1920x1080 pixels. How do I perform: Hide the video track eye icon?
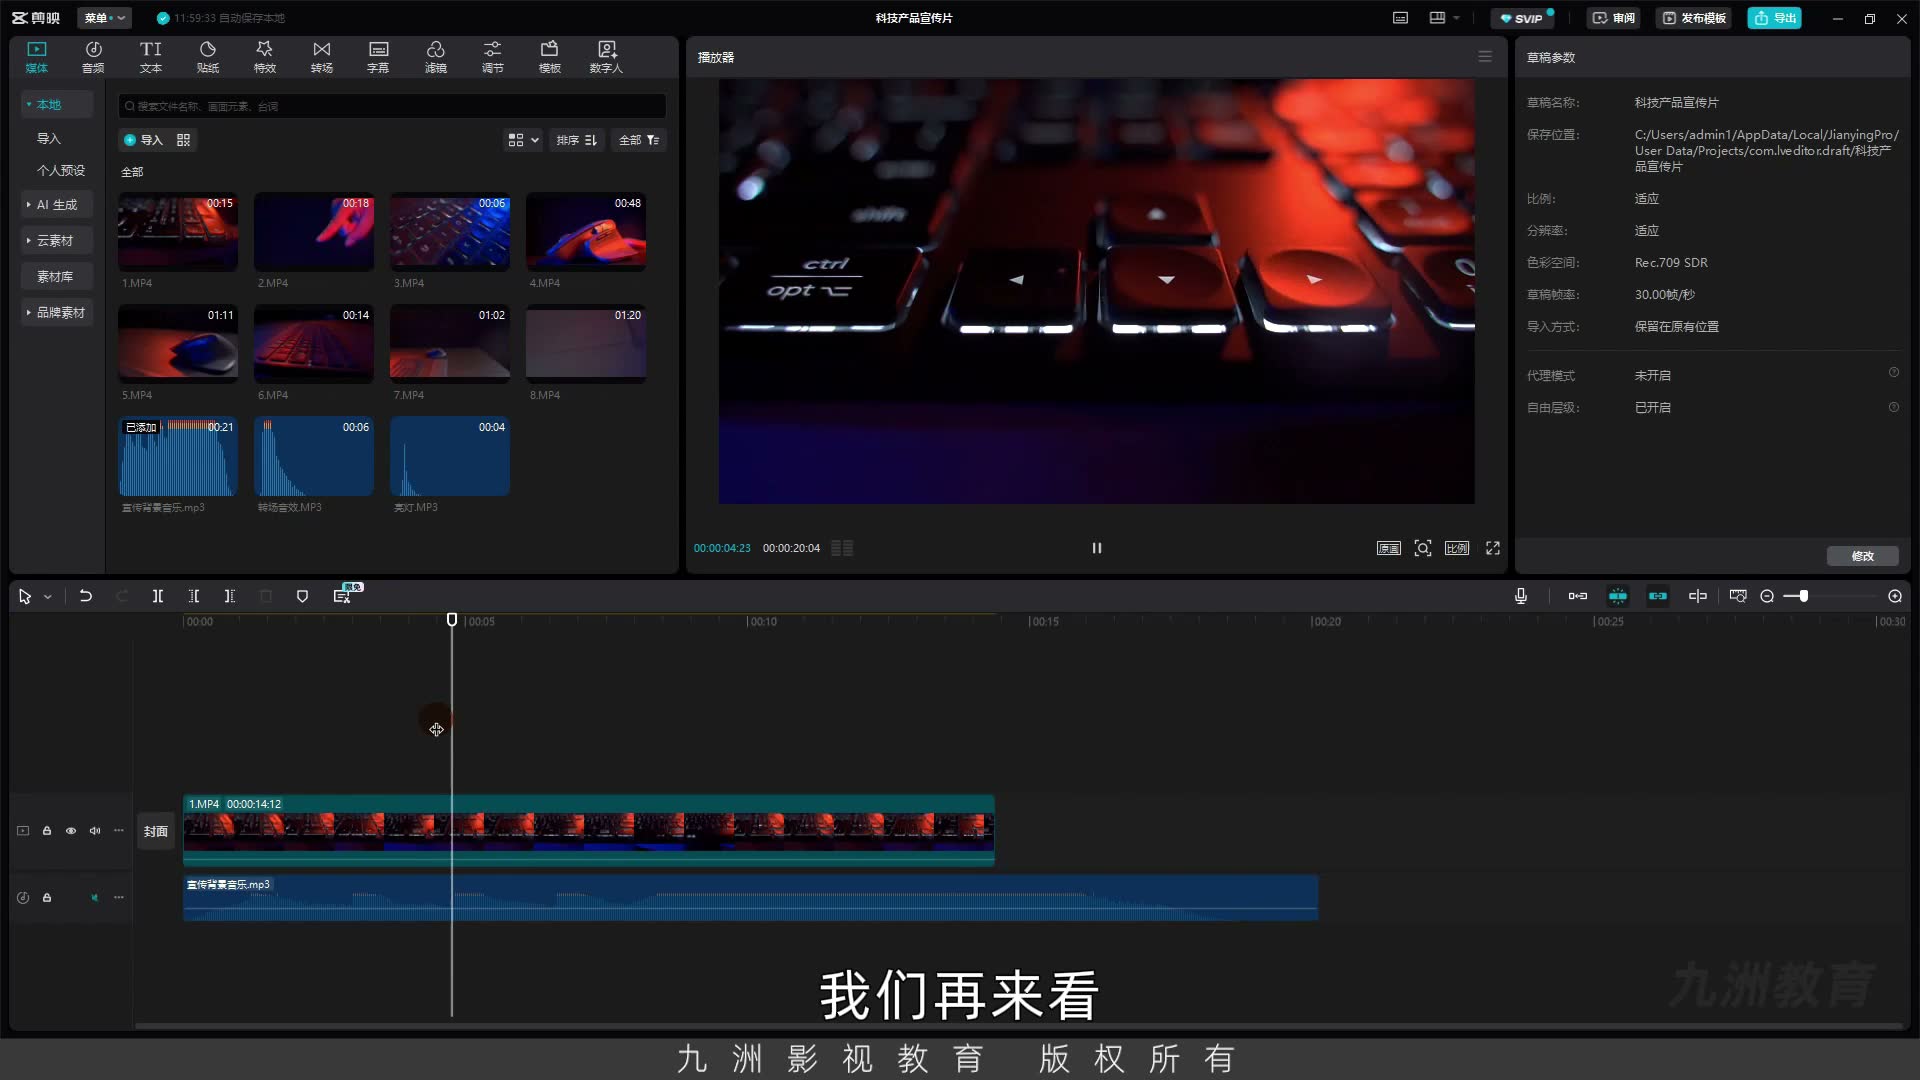(71, 831)
